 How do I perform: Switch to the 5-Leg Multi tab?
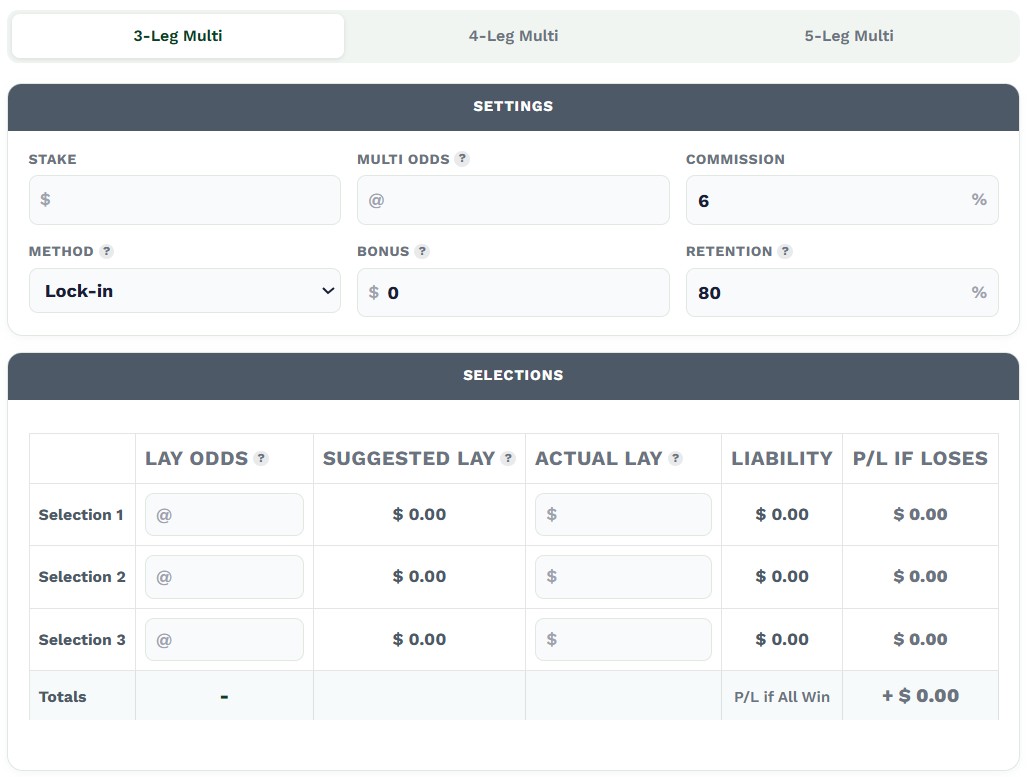pos(849,36)
